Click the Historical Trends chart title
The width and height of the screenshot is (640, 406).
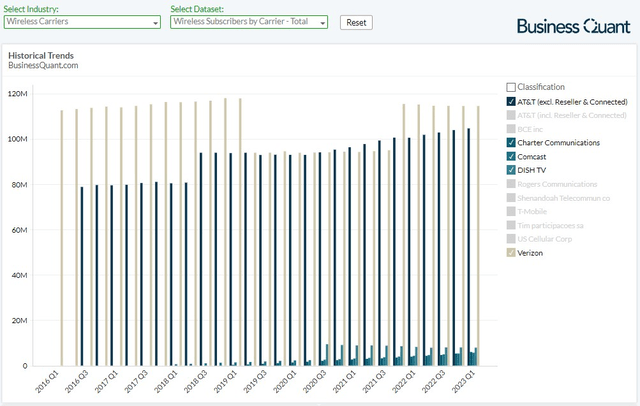(41, 55)
